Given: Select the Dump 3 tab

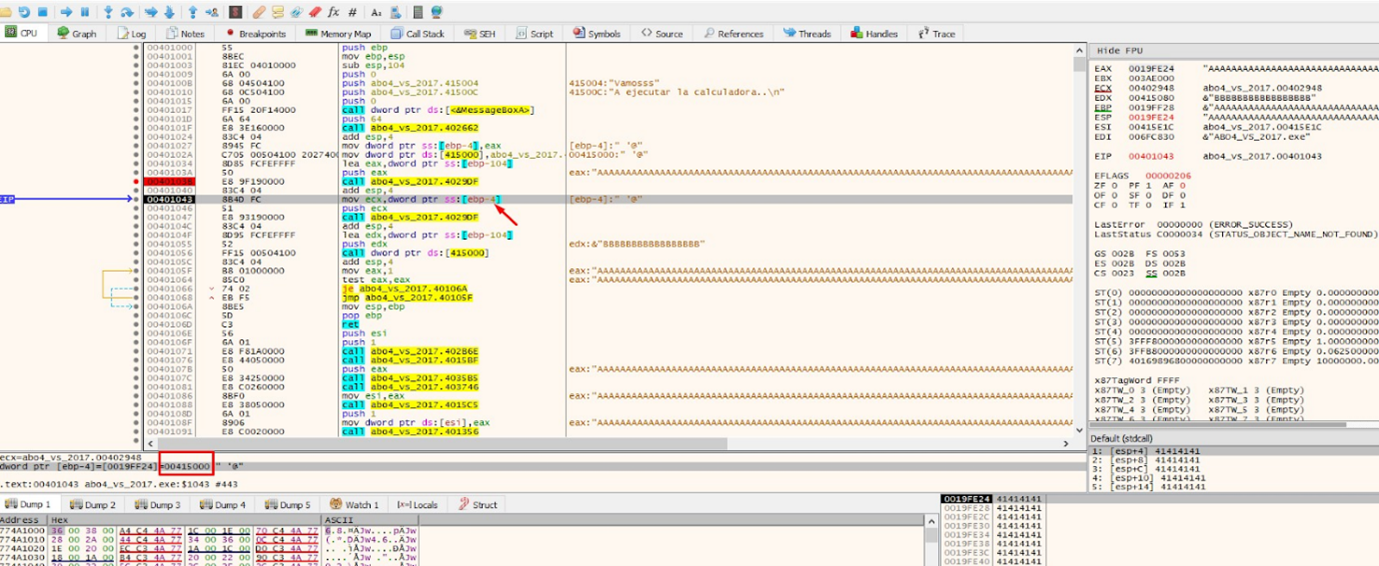Looking at the screenshot, I should click(x=157, y=505).
